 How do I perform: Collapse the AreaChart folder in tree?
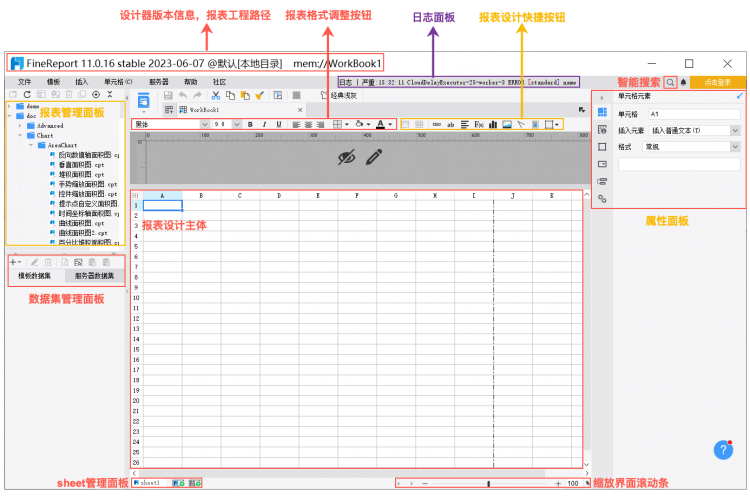point(31,145)
